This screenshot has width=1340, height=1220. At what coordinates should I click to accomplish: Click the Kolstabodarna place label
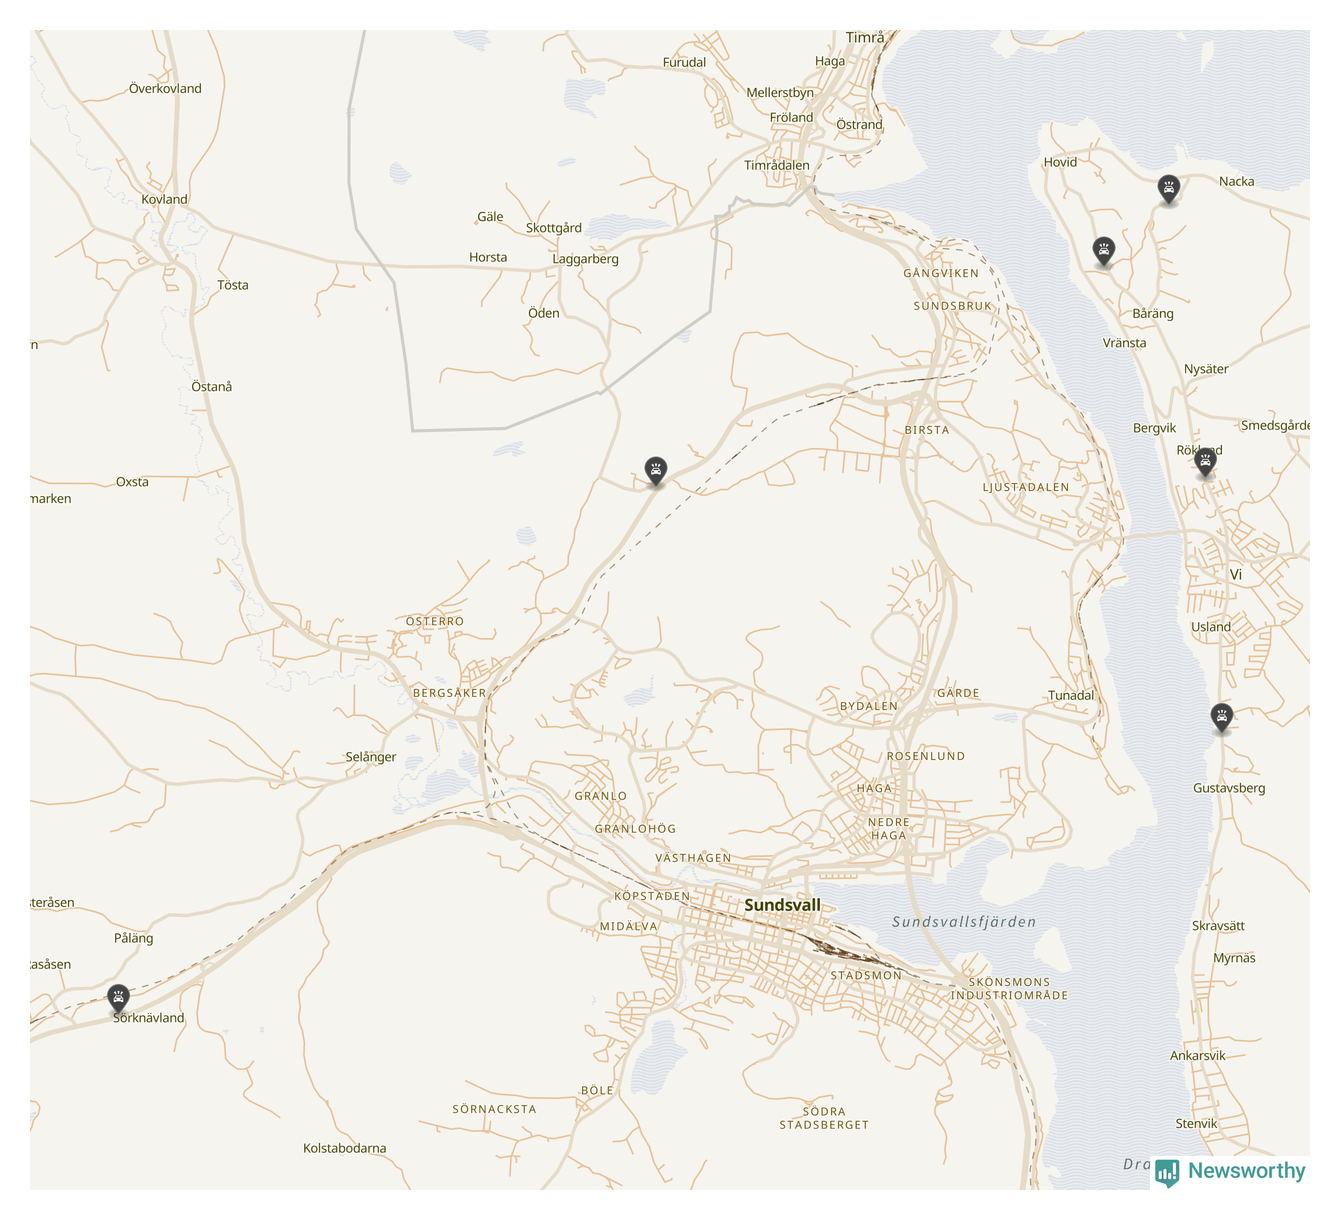344,1148
